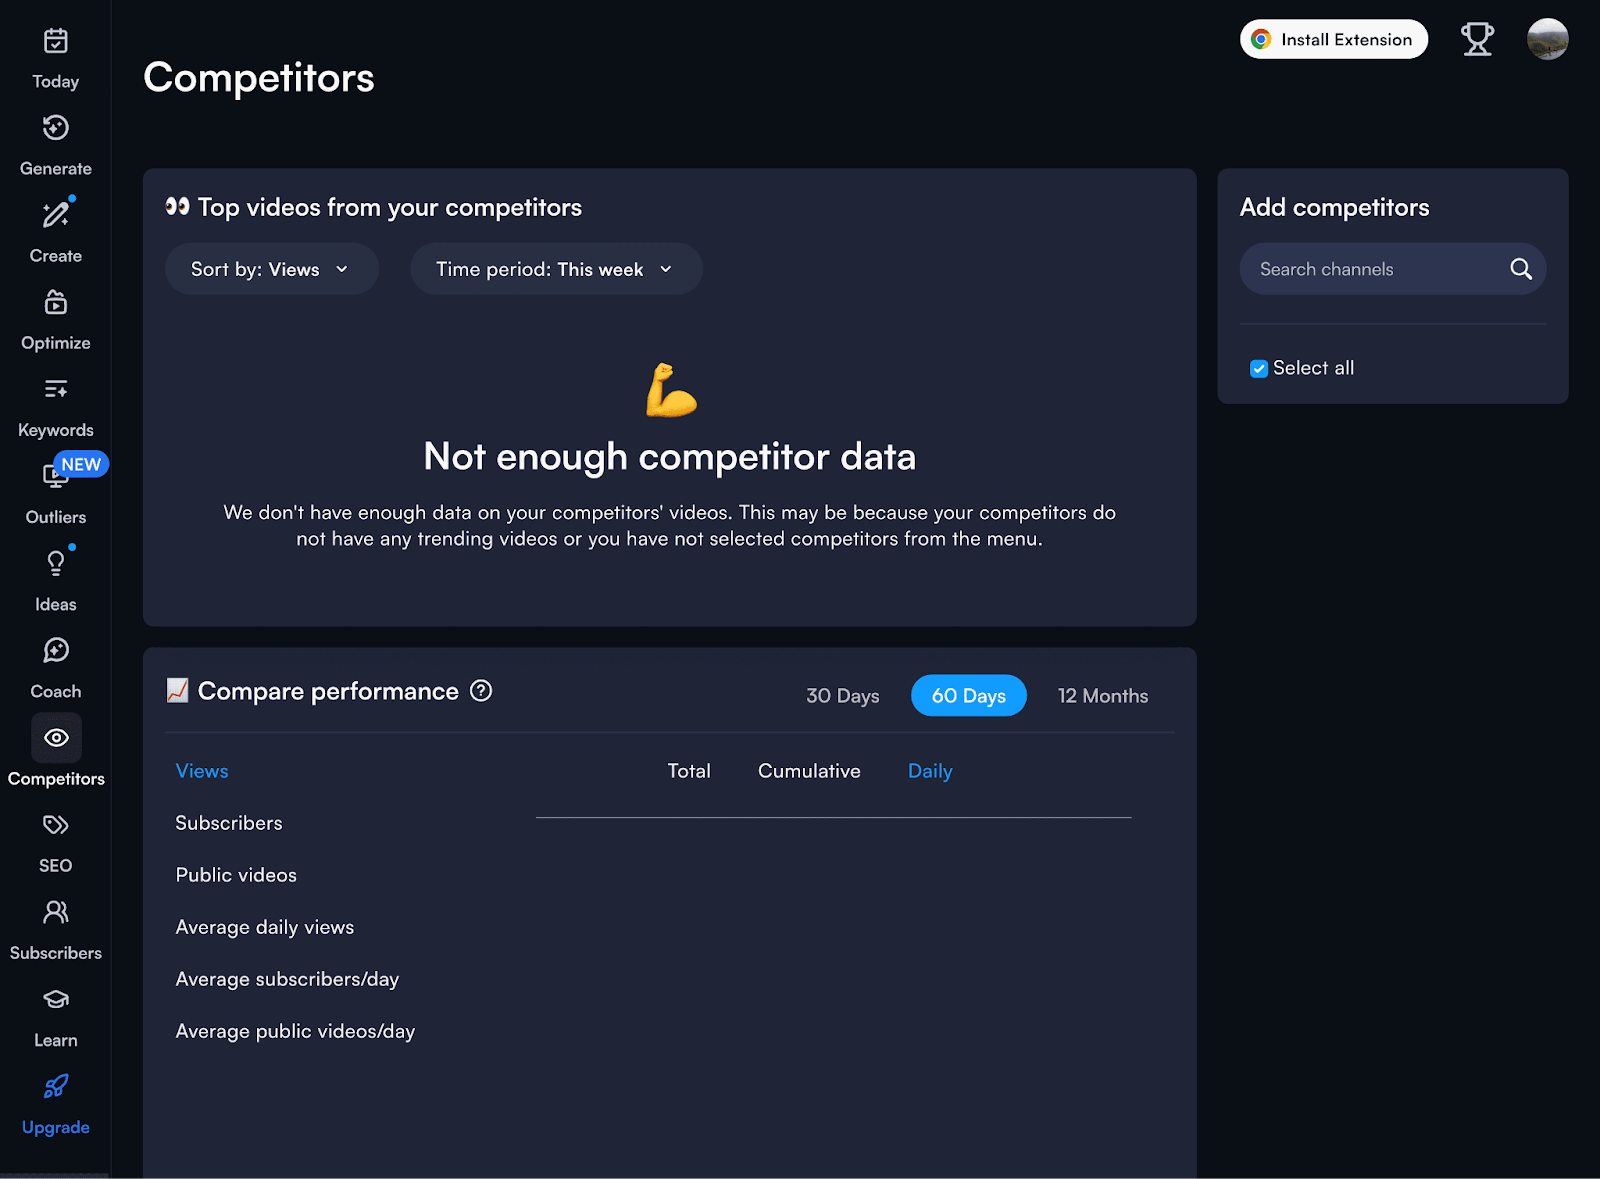Open the Ideas lightbulb icon
This screenshot has width=1600, height=1179.
pyautogui.click(x=56, y=563)
